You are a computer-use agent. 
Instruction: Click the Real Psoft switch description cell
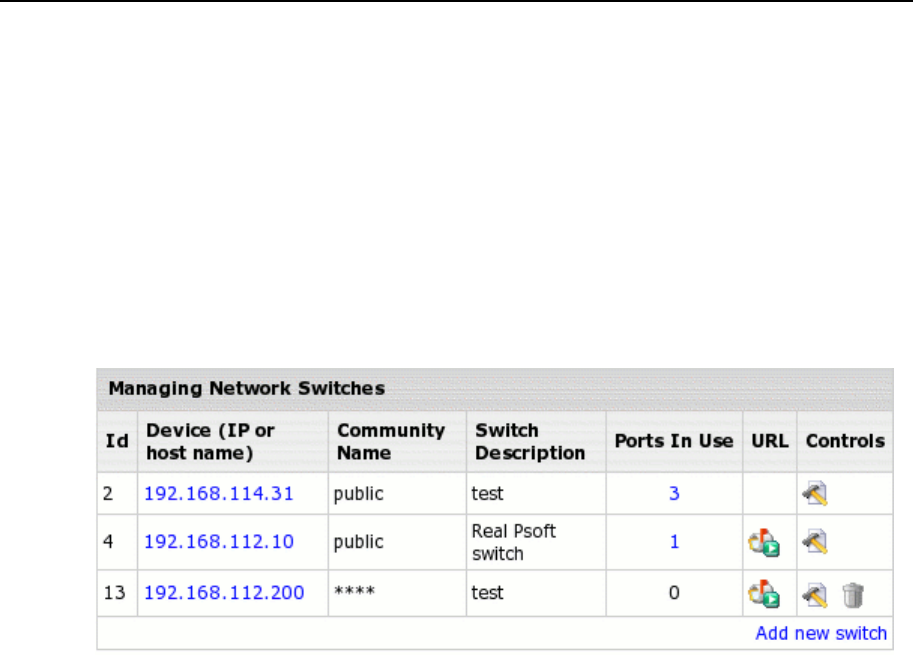click(x=513, y=541)
